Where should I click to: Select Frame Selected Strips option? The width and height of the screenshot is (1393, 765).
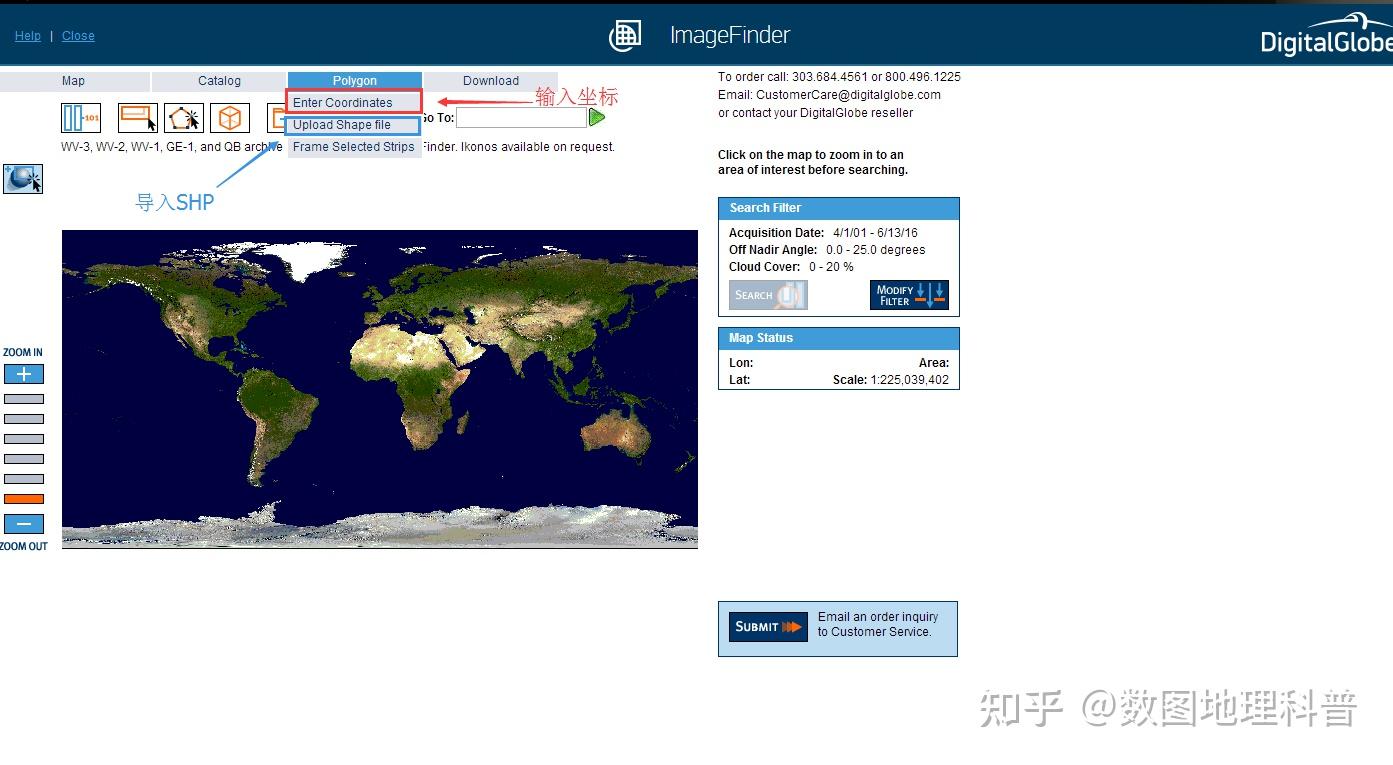click(x=353, y=146)
